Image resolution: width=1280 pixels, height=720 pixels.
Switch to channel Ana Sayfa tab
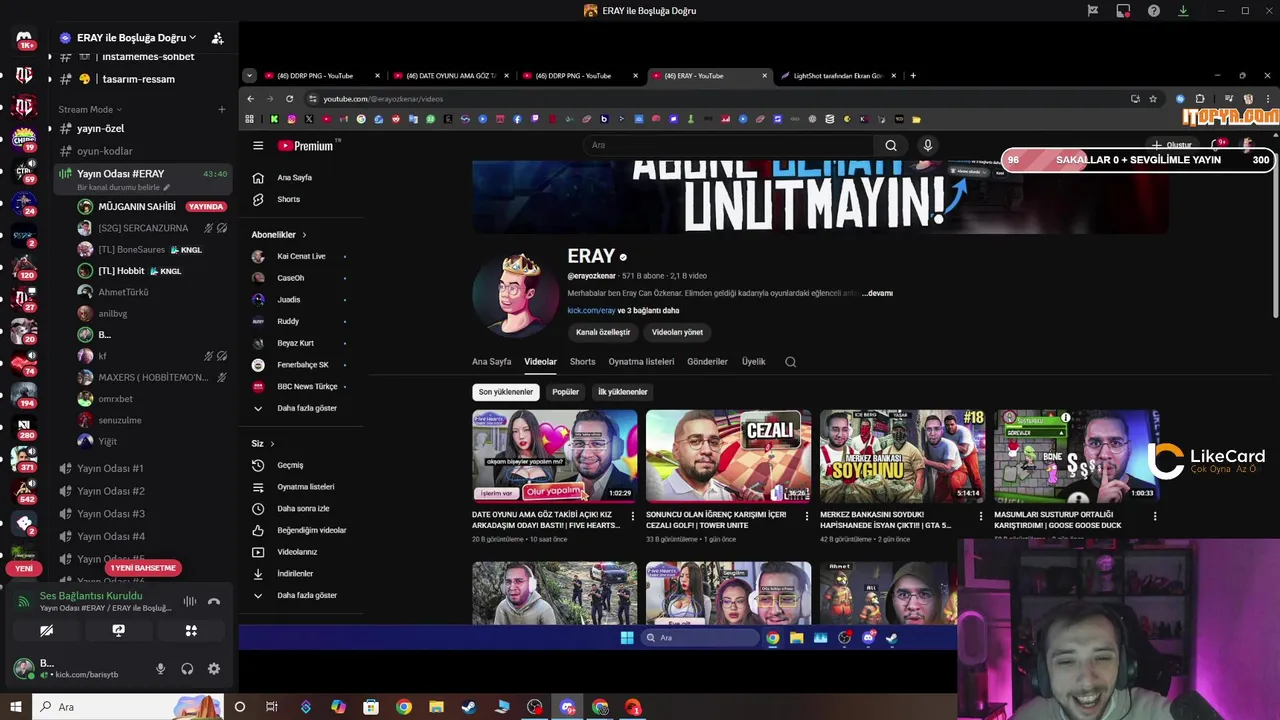point(491,362)
